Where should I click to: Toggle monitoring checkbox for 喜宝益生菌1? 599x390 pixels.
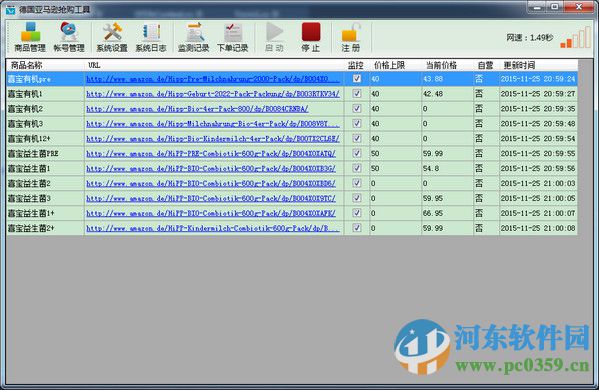point(357,168)
